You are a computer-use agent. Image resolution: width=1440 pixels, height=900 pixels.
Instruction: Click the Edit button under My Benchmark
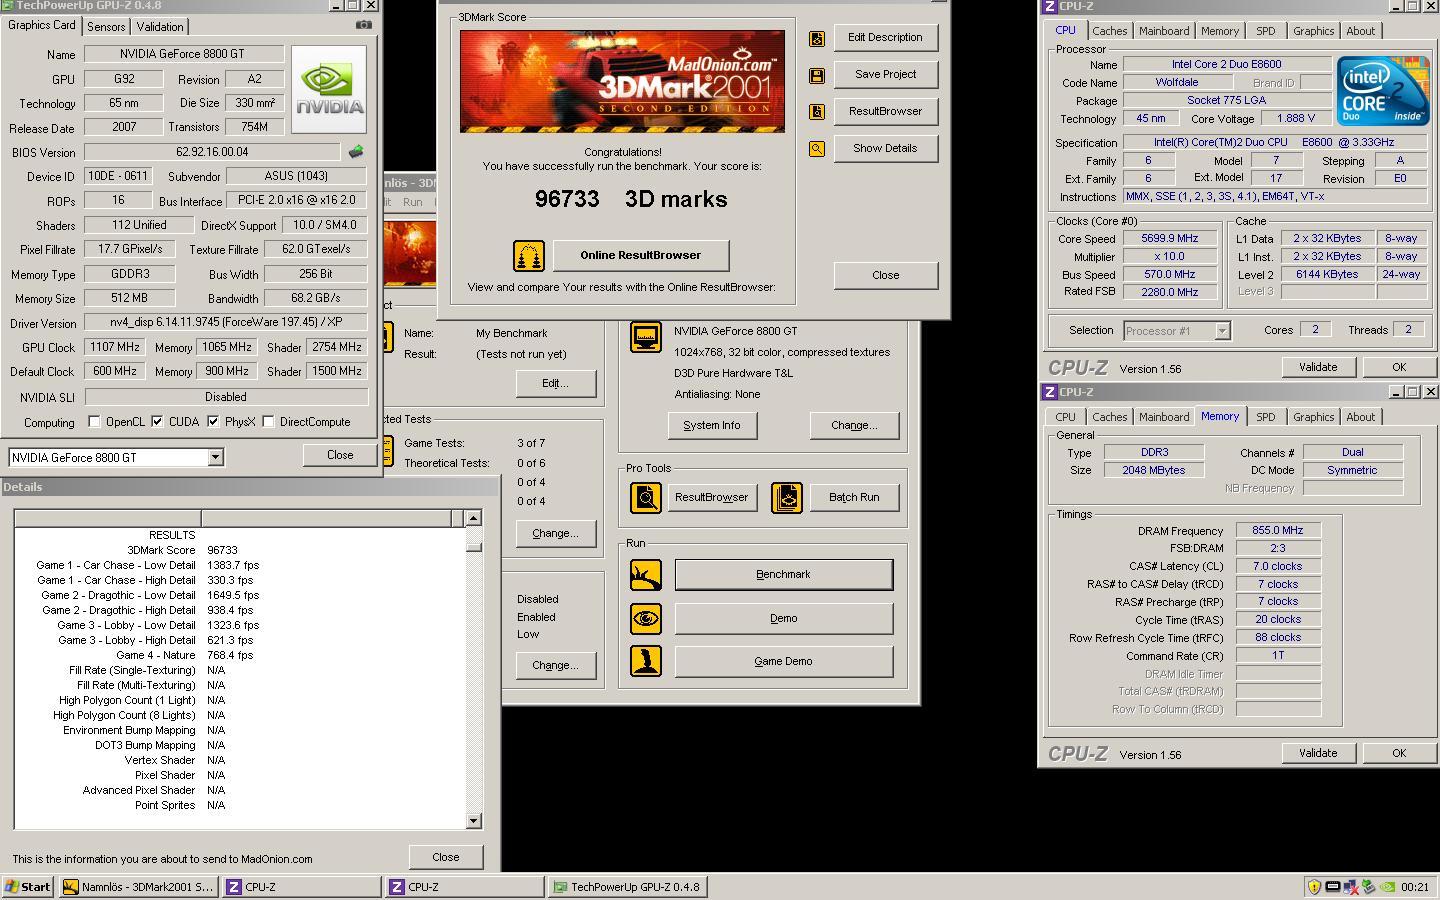point(555,384)
